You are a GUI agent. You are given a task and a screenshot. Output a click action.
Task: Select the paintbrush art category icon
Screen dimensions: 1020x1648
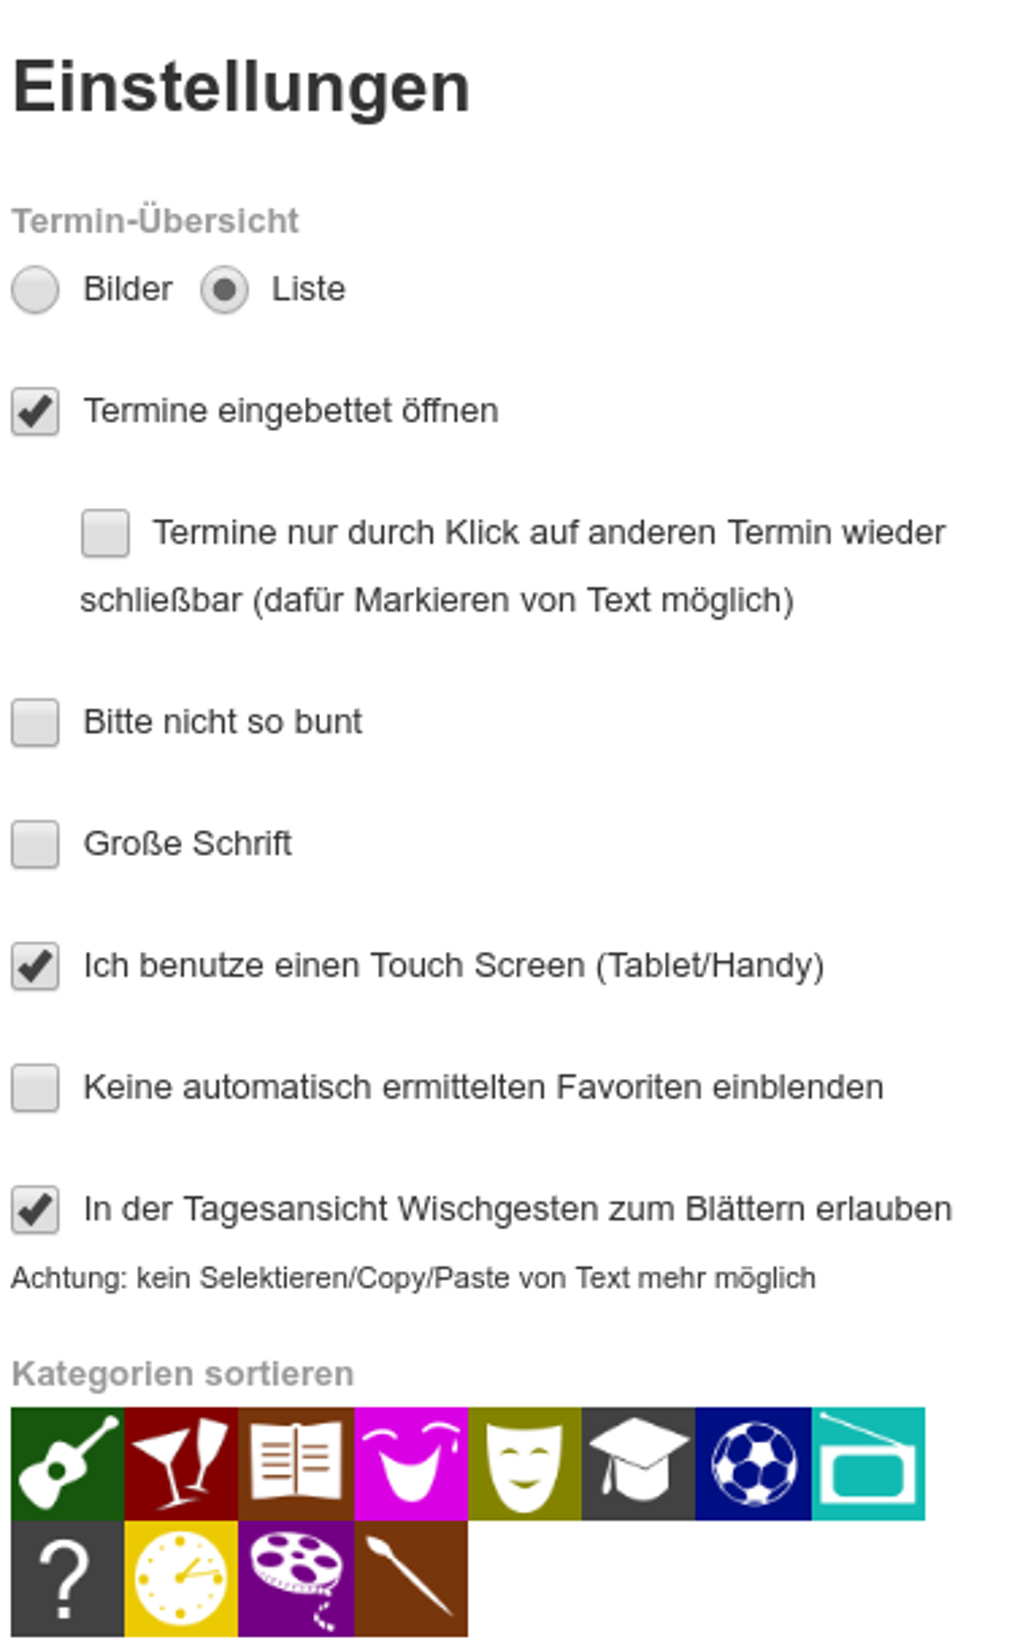(x=411, y=1578)
